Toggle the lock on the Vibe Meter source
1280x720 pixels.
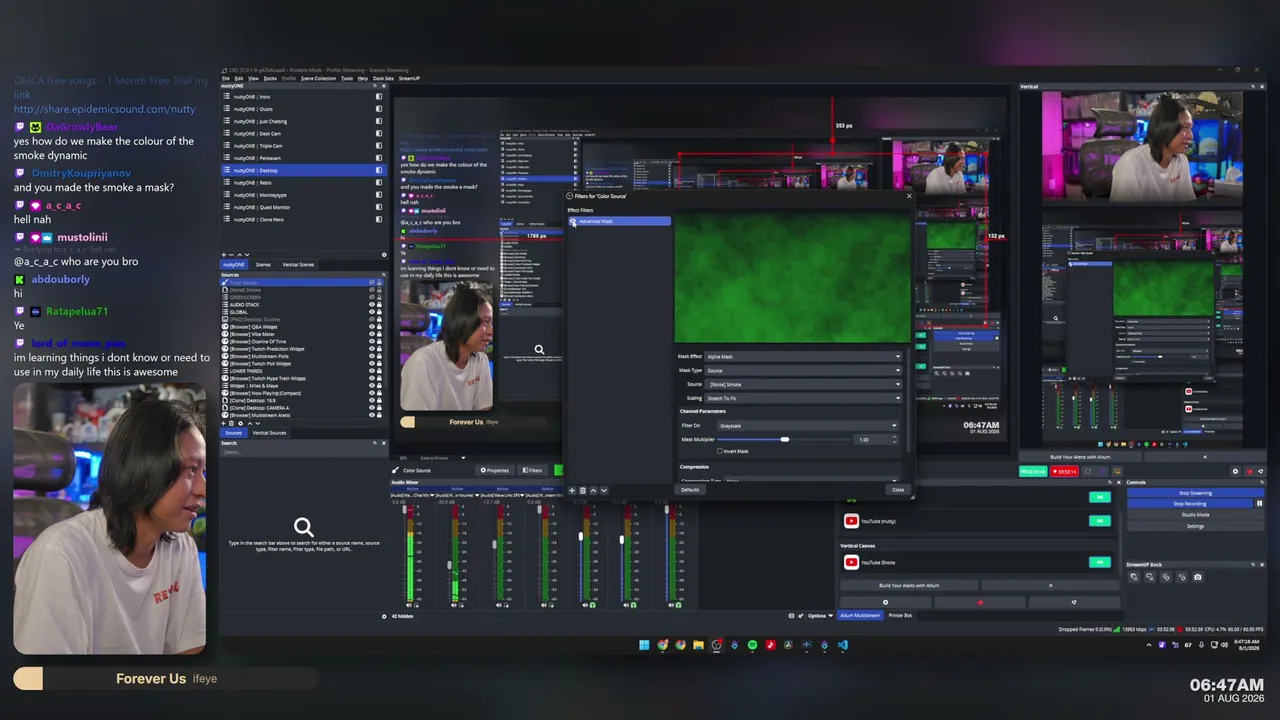[380, 334]
